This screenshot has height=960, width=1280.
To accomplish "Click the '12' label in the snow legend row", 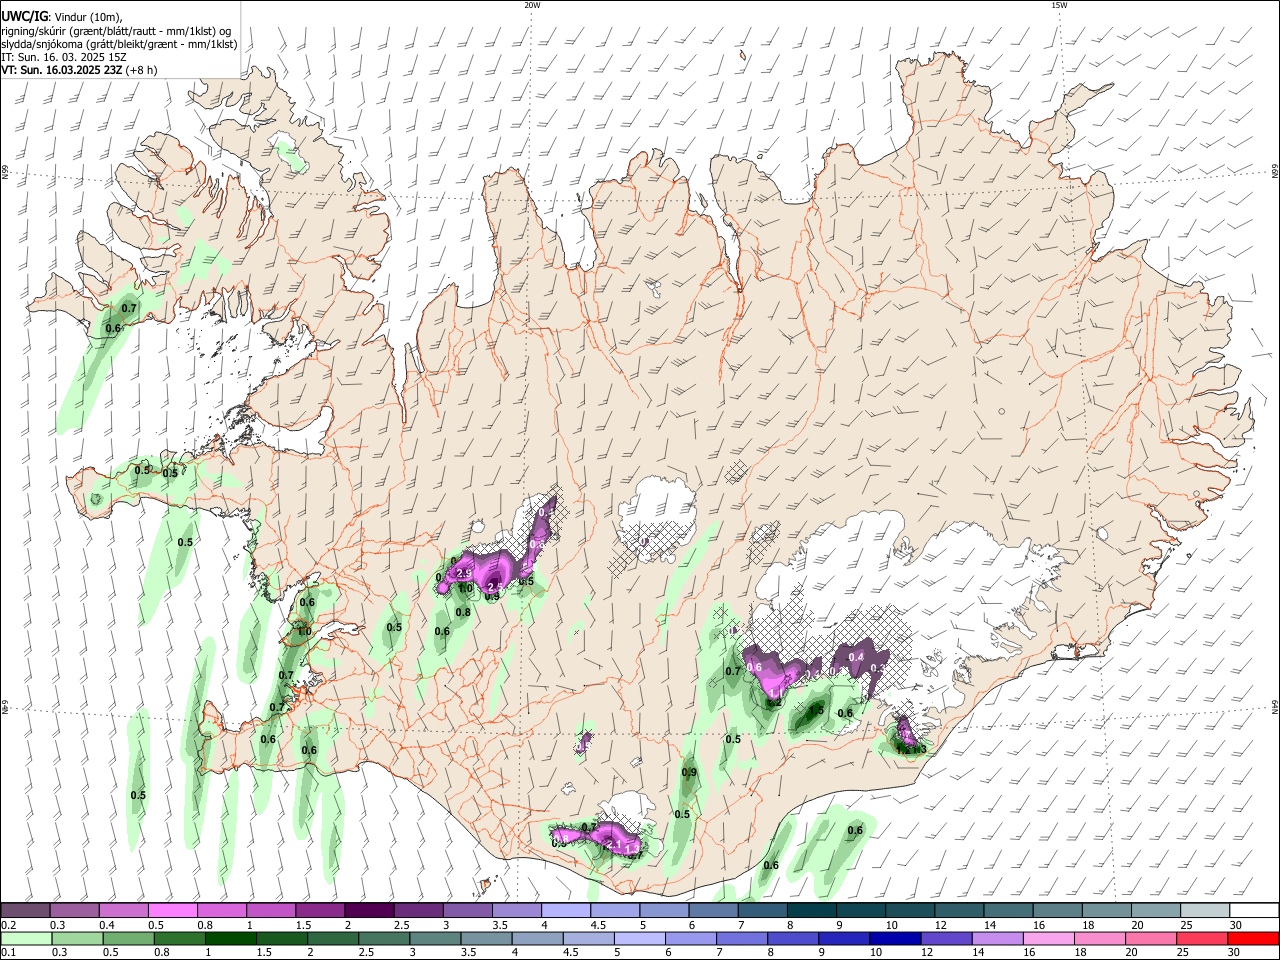I will coord(942,925).
